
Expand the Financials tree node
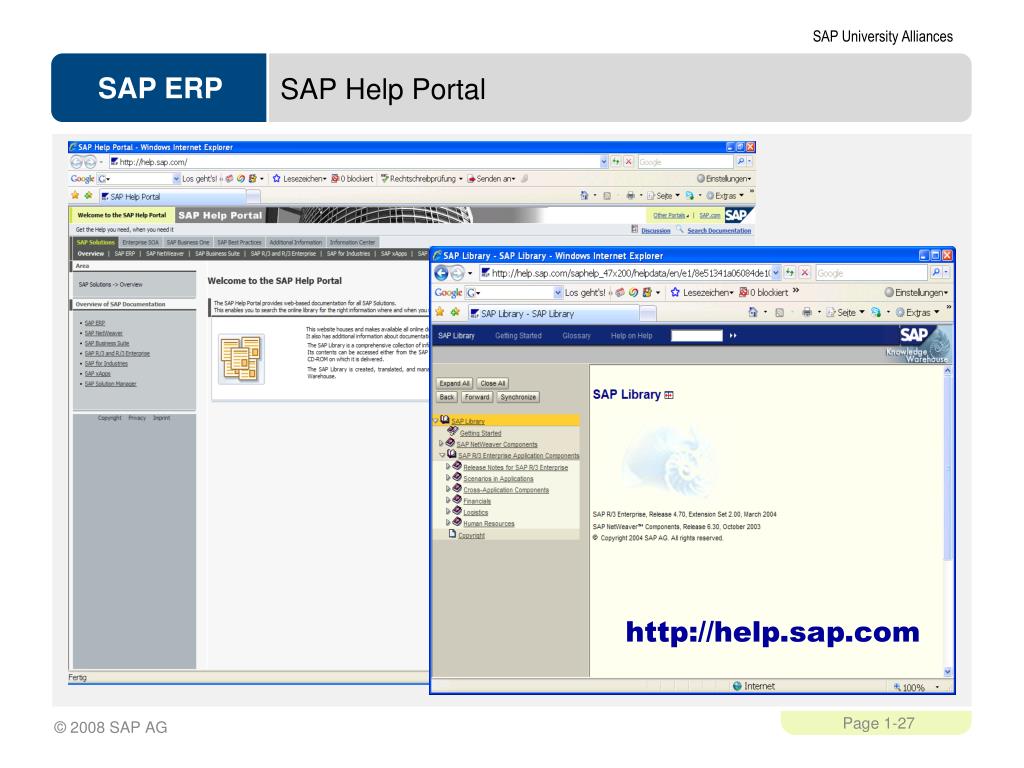(x=448, y=500)
